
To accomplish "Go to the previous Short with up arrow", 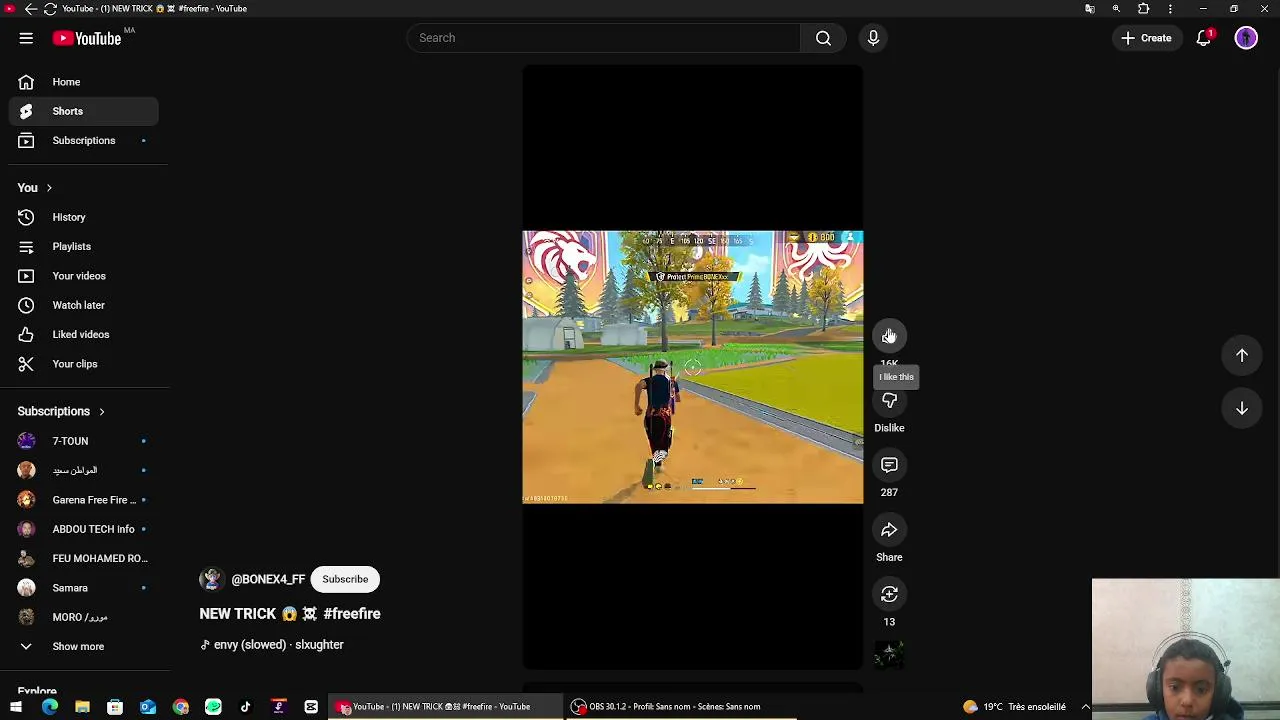I will click(1241, 355).
